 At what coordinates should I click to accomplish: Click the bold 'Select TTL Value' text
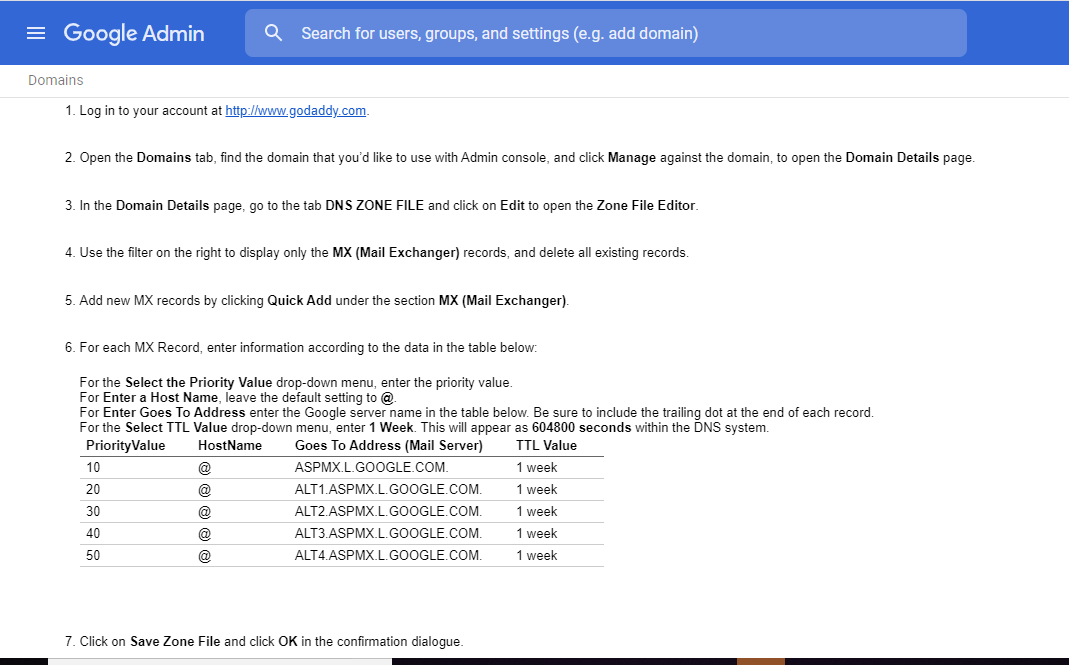[x=176, y=428]
